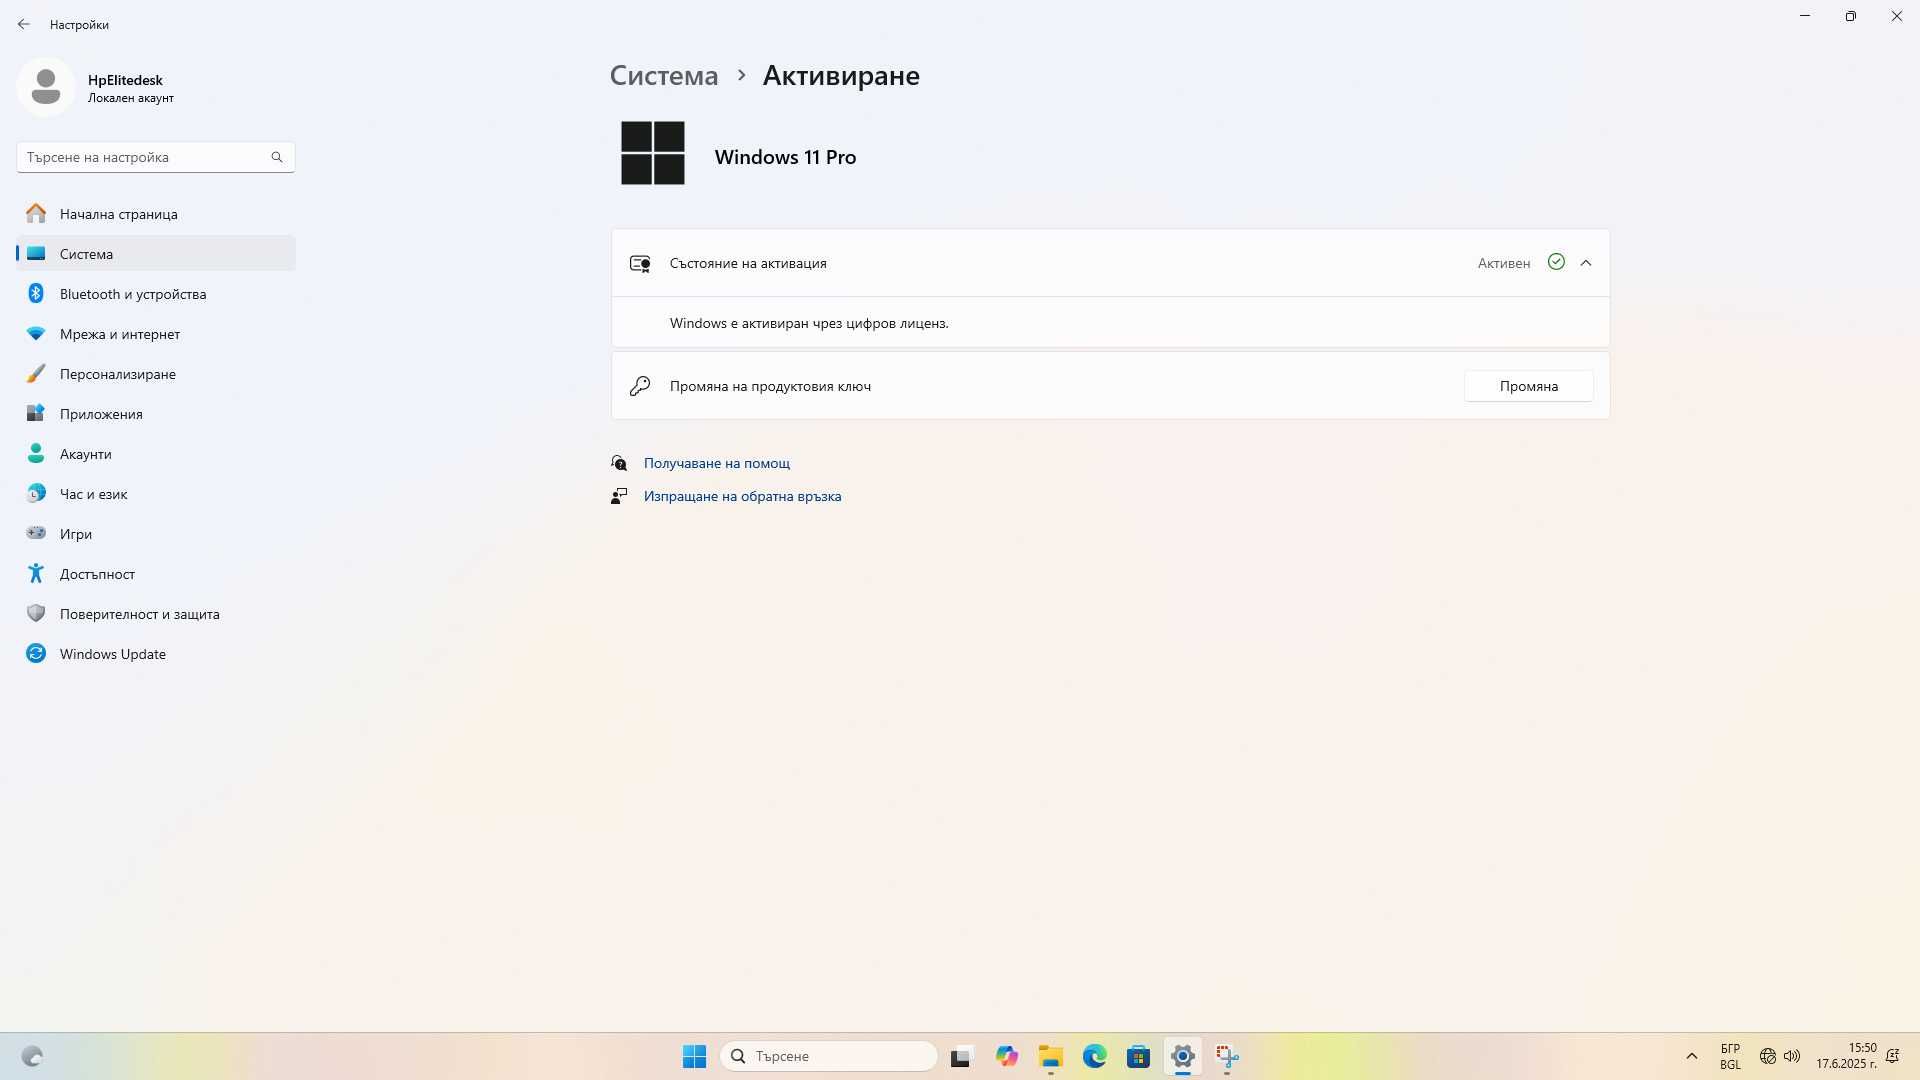The height and width of the screenshot is (1080, 1920).
Task: Click the clock and globe icon
Action: [x=36, y=493]
